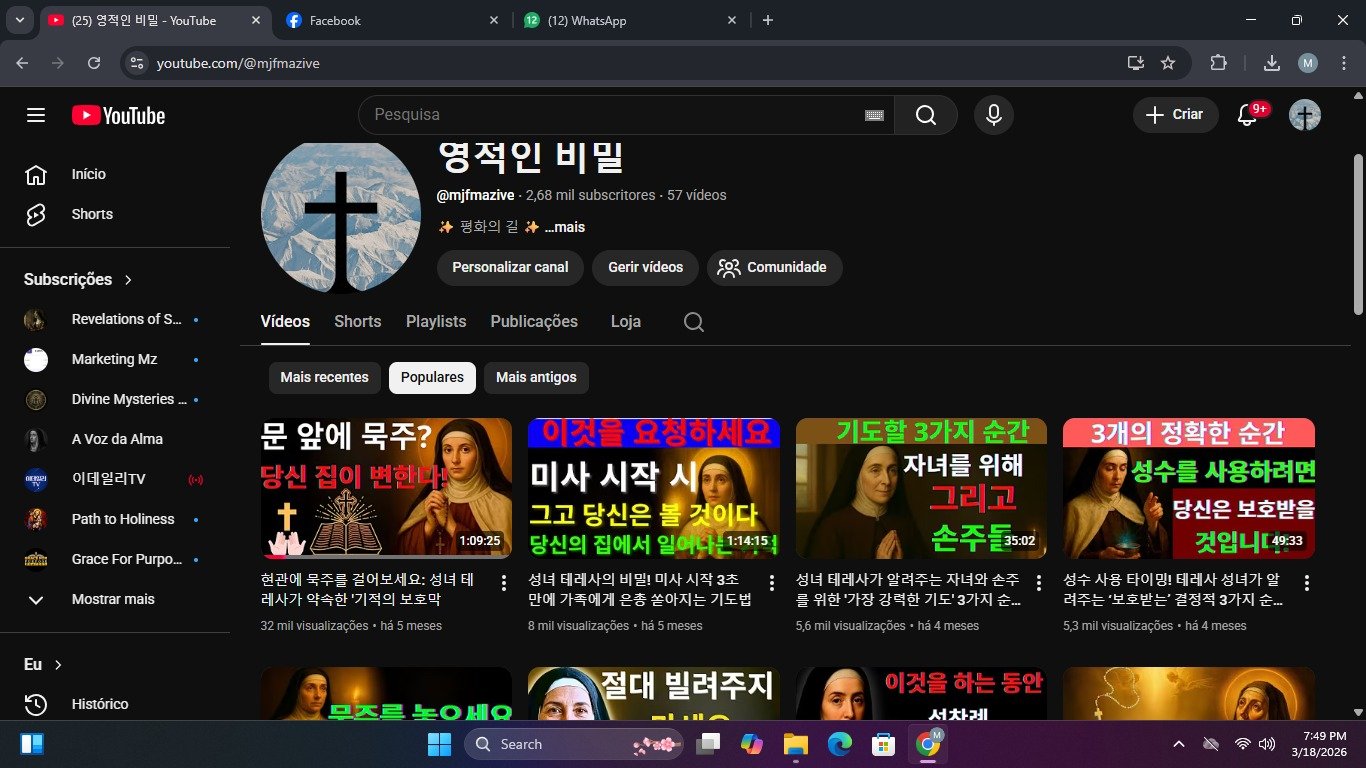Expand Mostrar mais in subscriptions

(x=112, y=599)
